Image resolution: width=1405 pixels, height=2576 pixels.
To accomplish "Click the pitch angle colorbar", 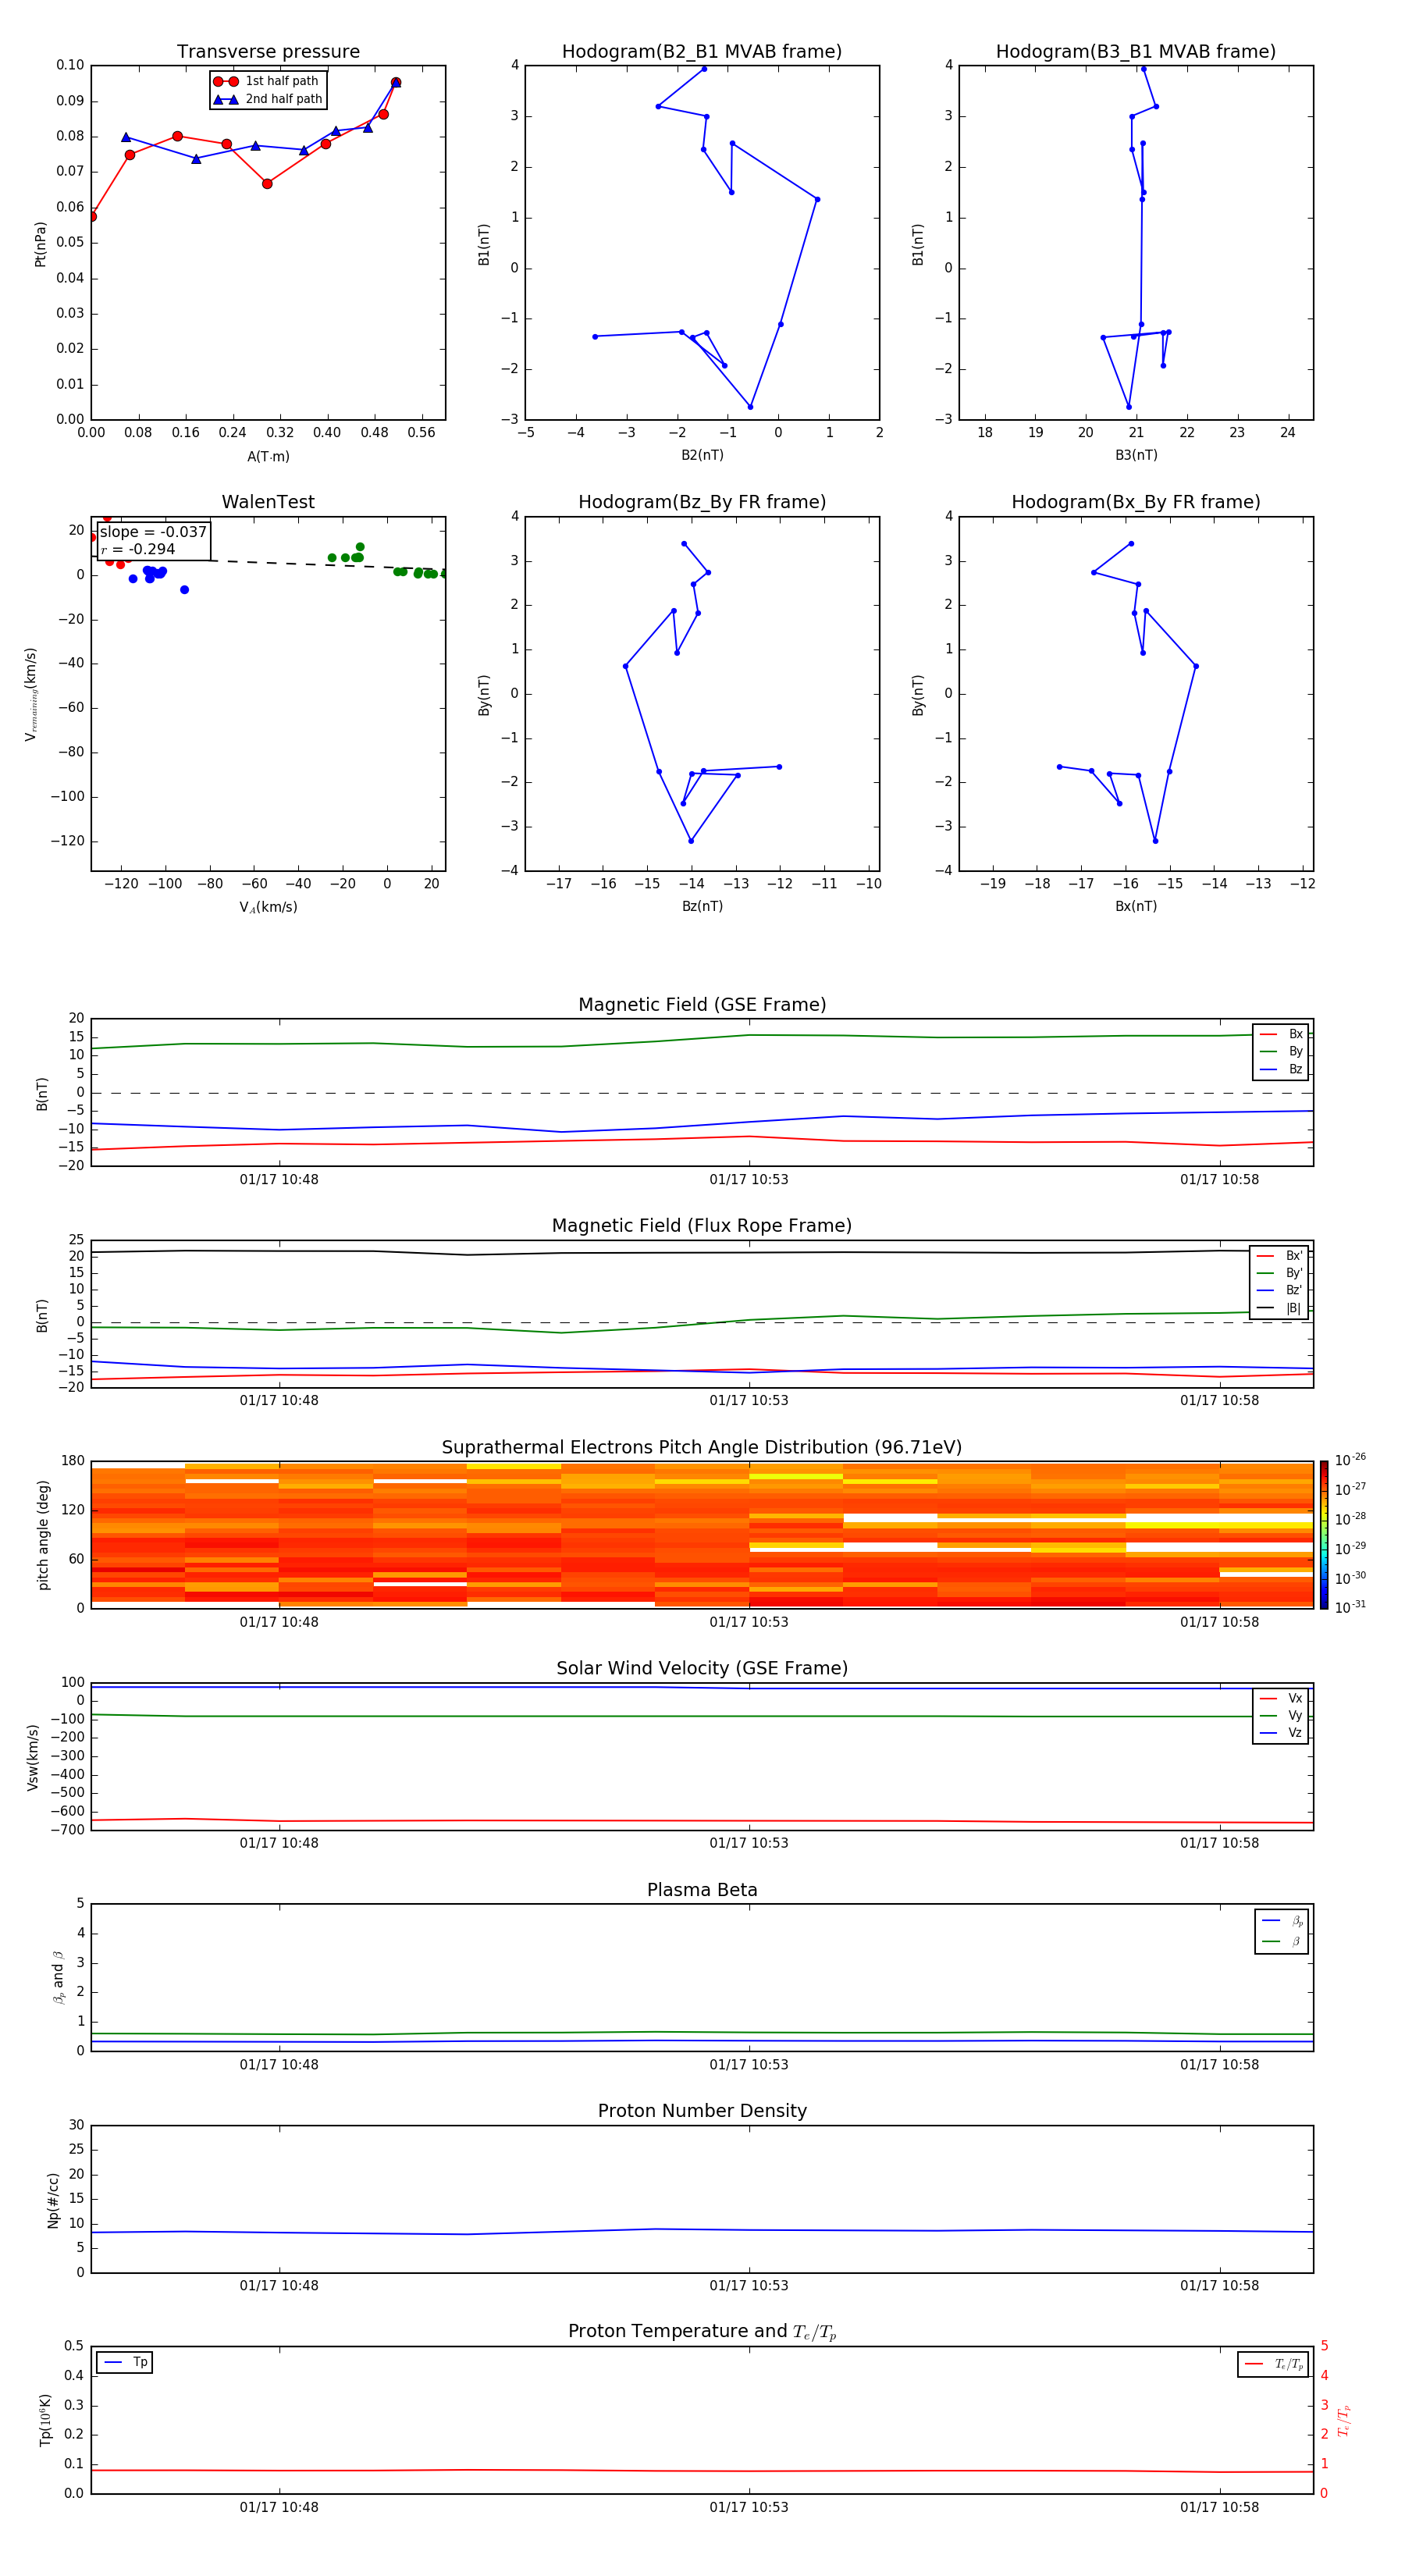I will (1323, 1535).
